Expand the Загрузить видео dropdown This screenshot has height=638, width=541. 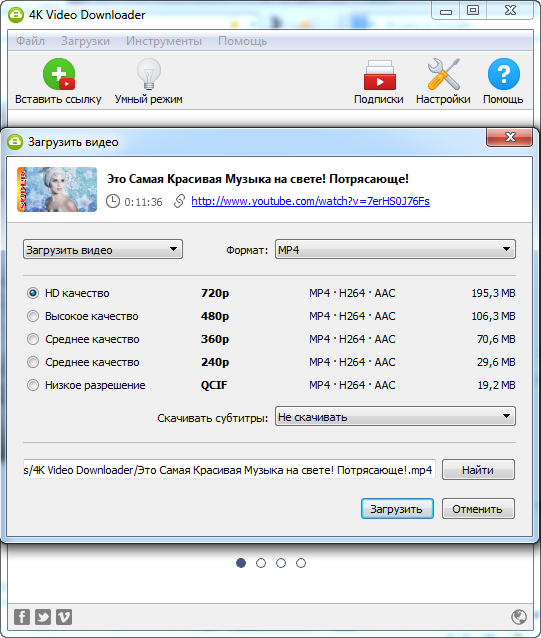[x=103, y=249]
